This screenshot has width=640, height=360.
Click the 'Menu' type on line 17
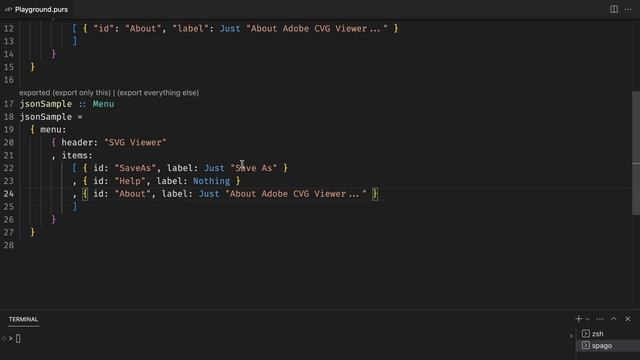pyautogui.click(x=103, y=104)
